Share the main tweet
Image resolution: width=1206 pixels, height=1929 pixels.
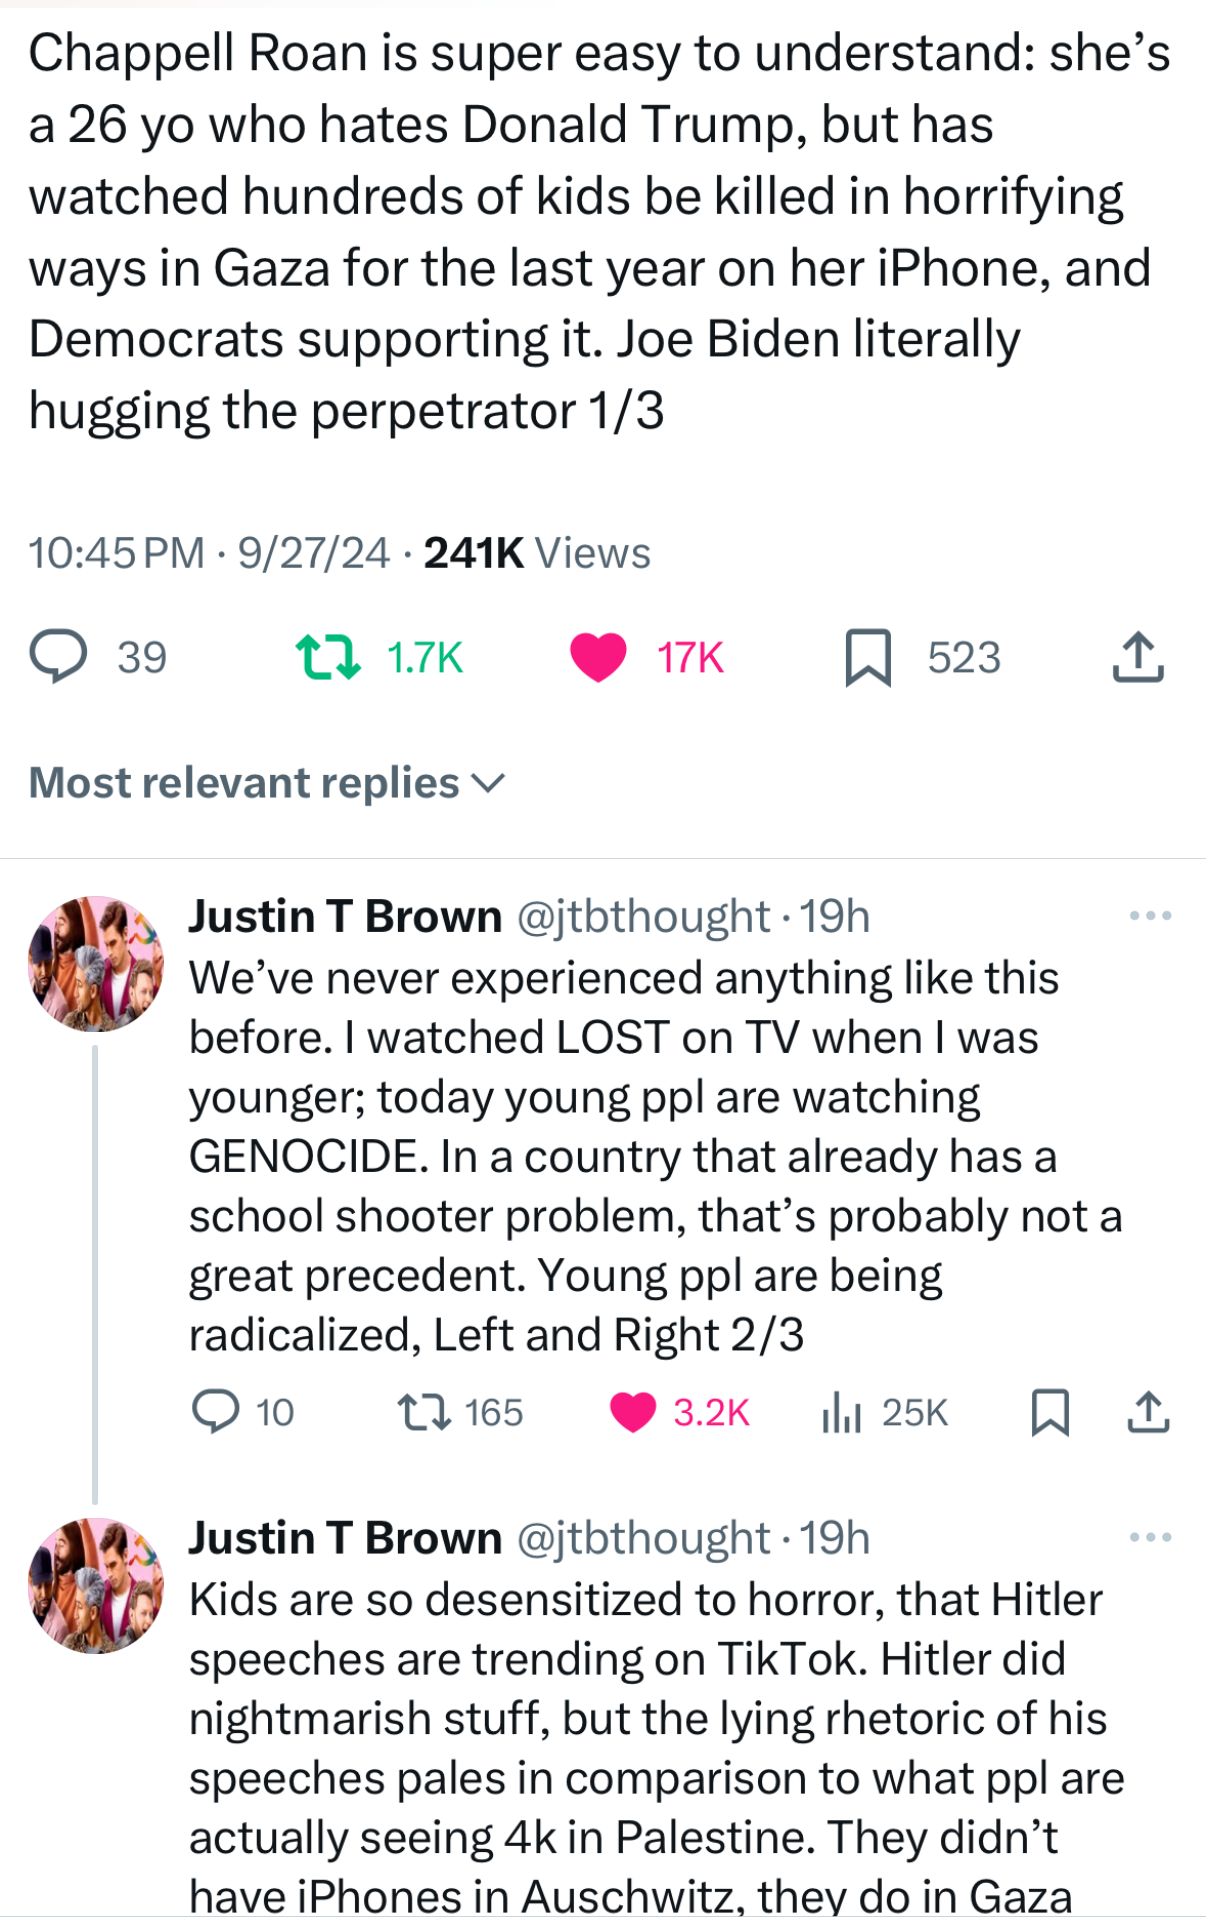[1138, 657]
